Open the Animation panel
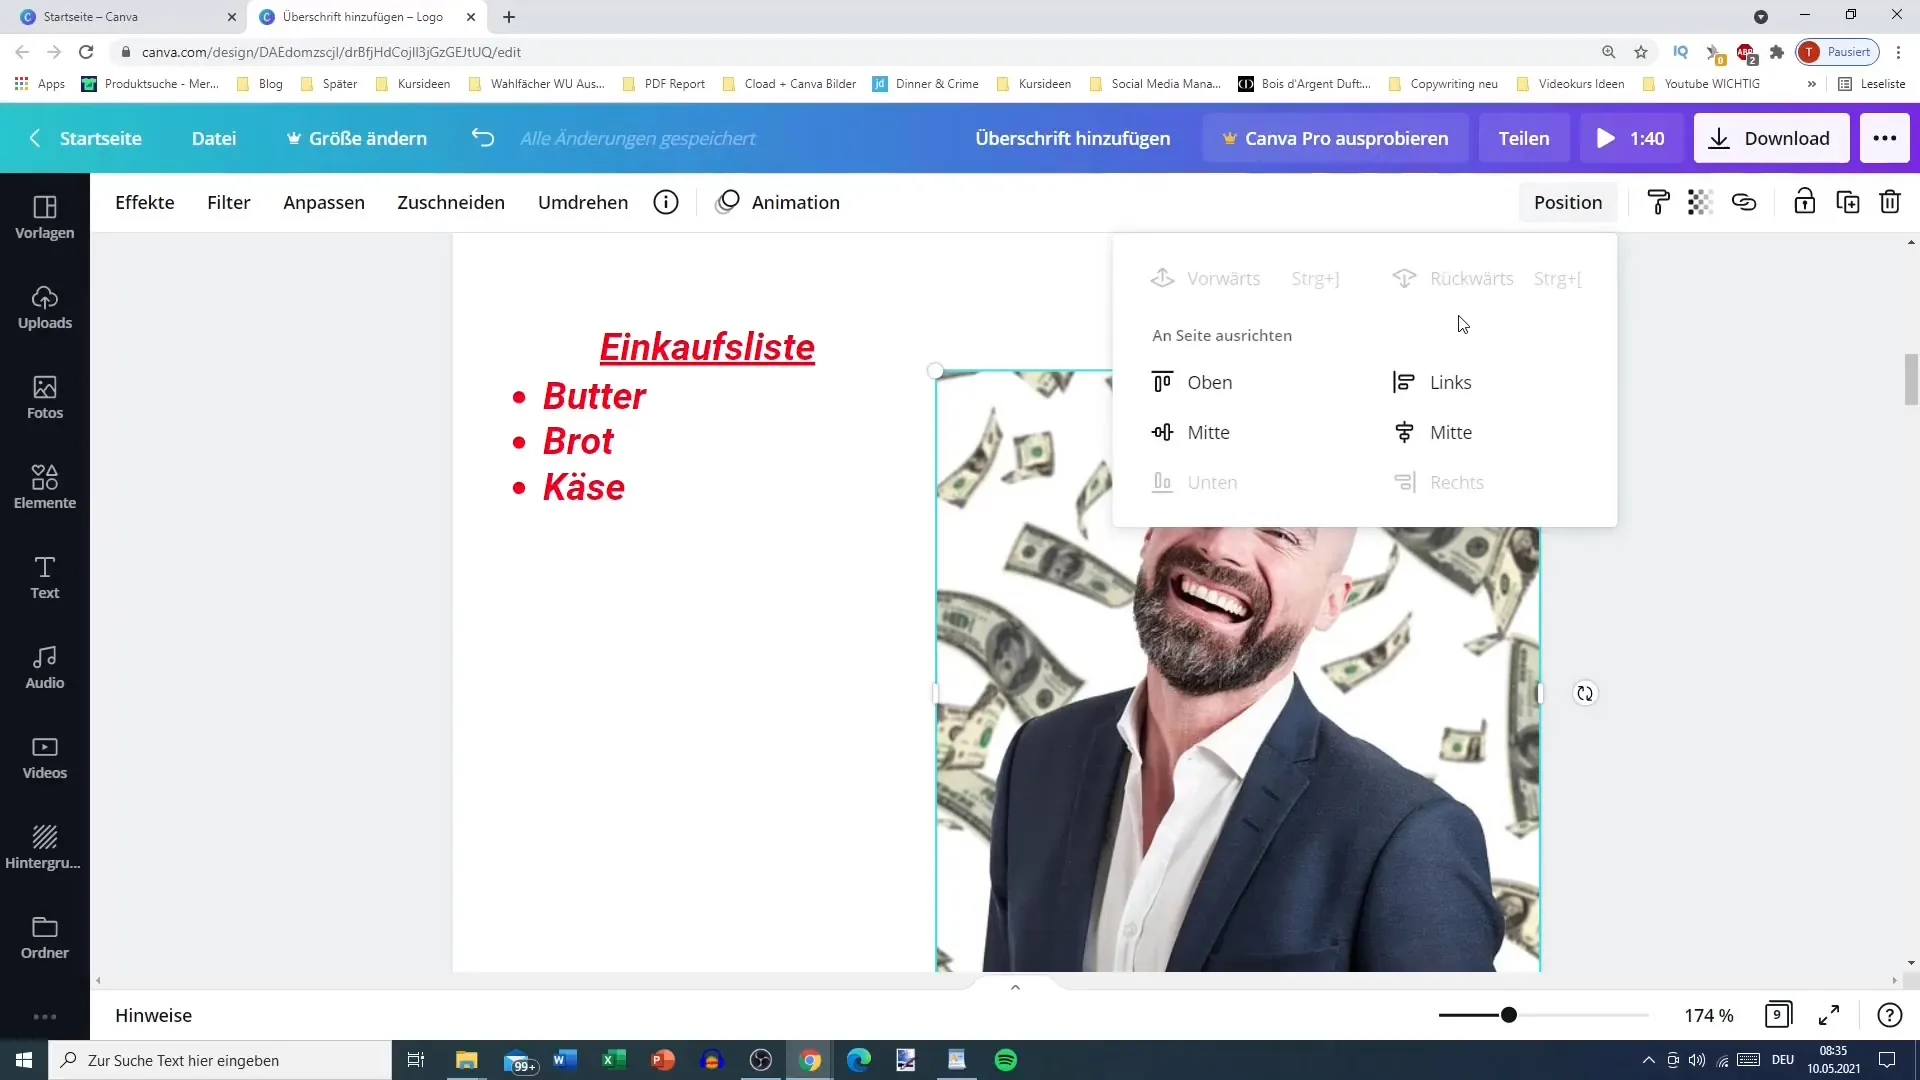This screenshot has height=1080, width=1920. click(x=795, y=202)
